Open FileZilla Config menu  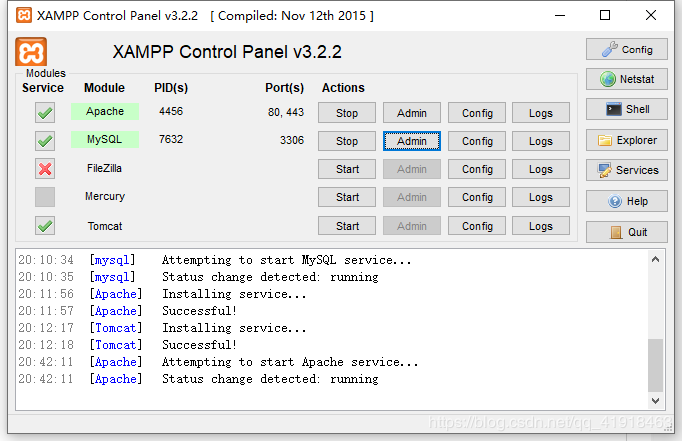coord(477,169)
